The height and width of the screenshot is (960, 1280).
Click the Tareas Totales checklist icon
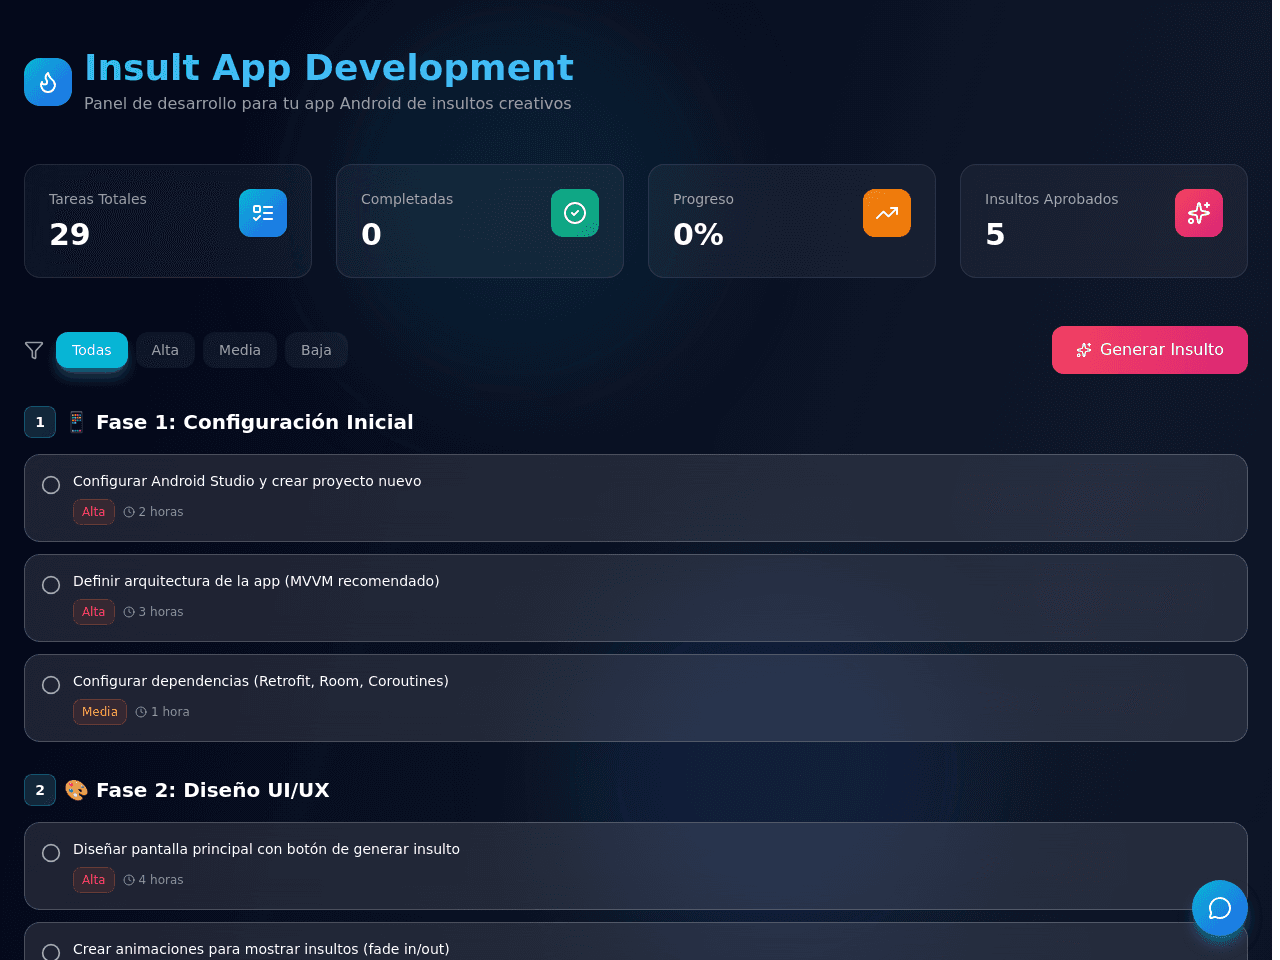(263, 213)
